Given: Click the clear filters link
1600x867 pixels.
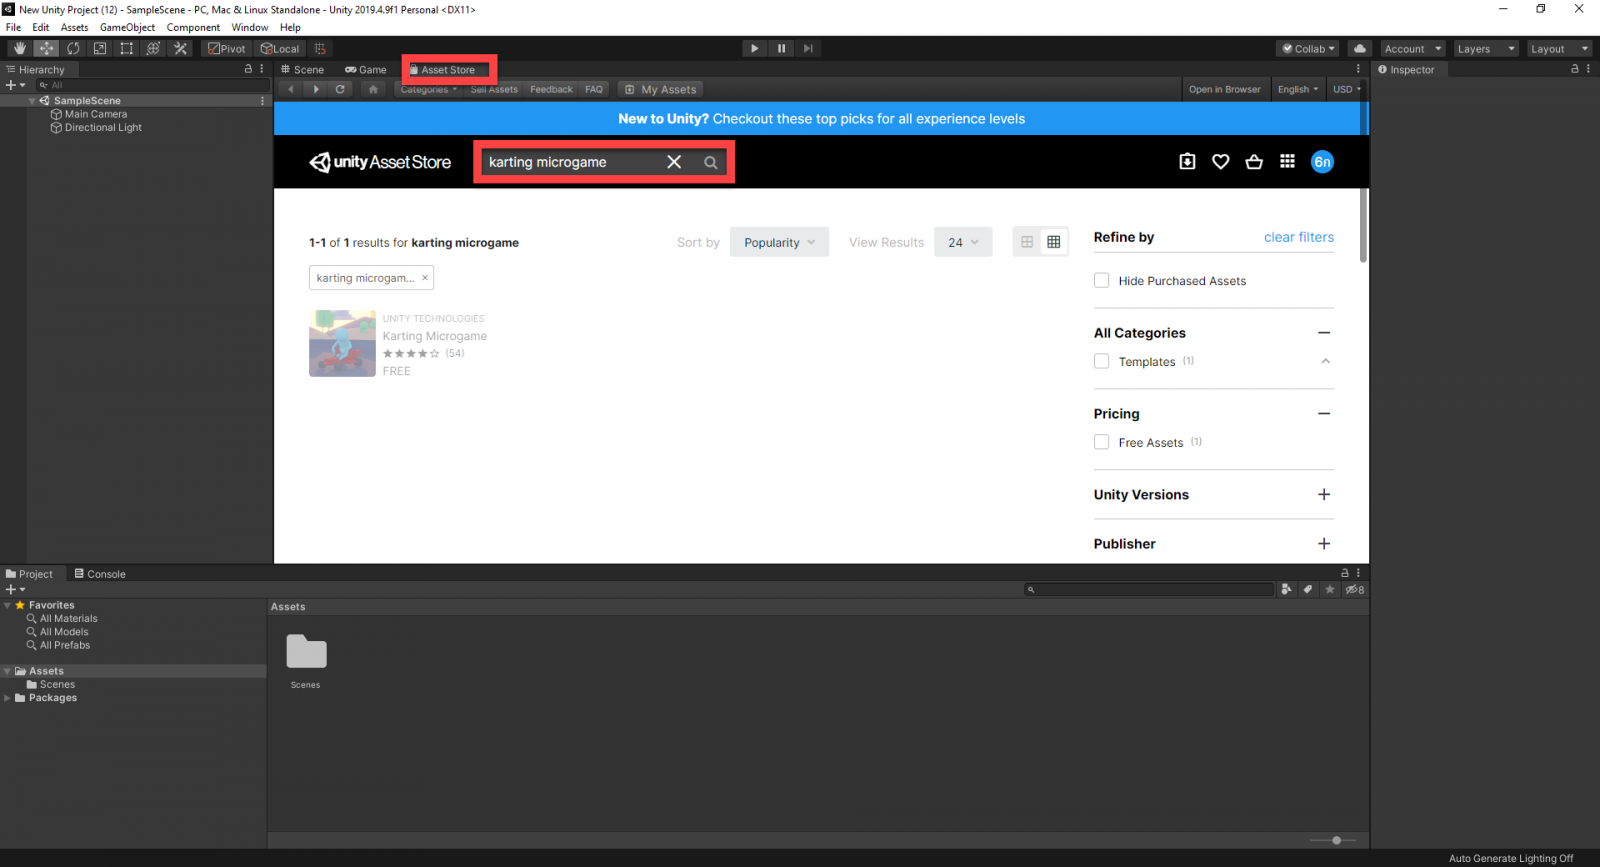Looking at the screenshot, I should point(1299,237).
